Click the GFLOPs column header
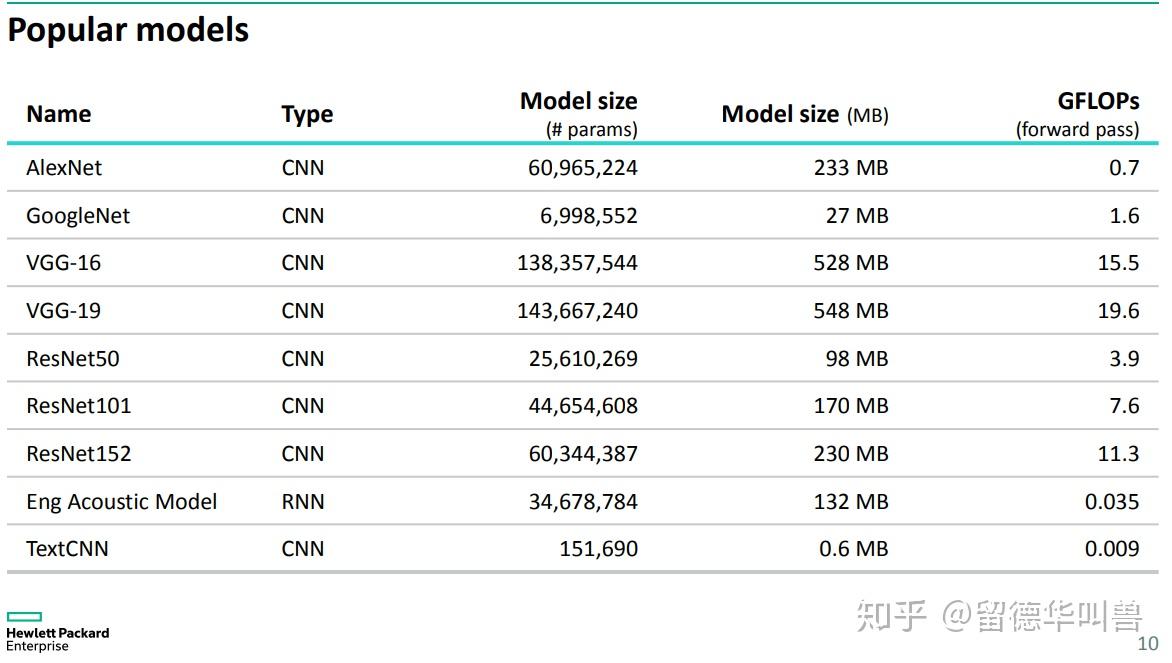 [x=1077, y=114]
